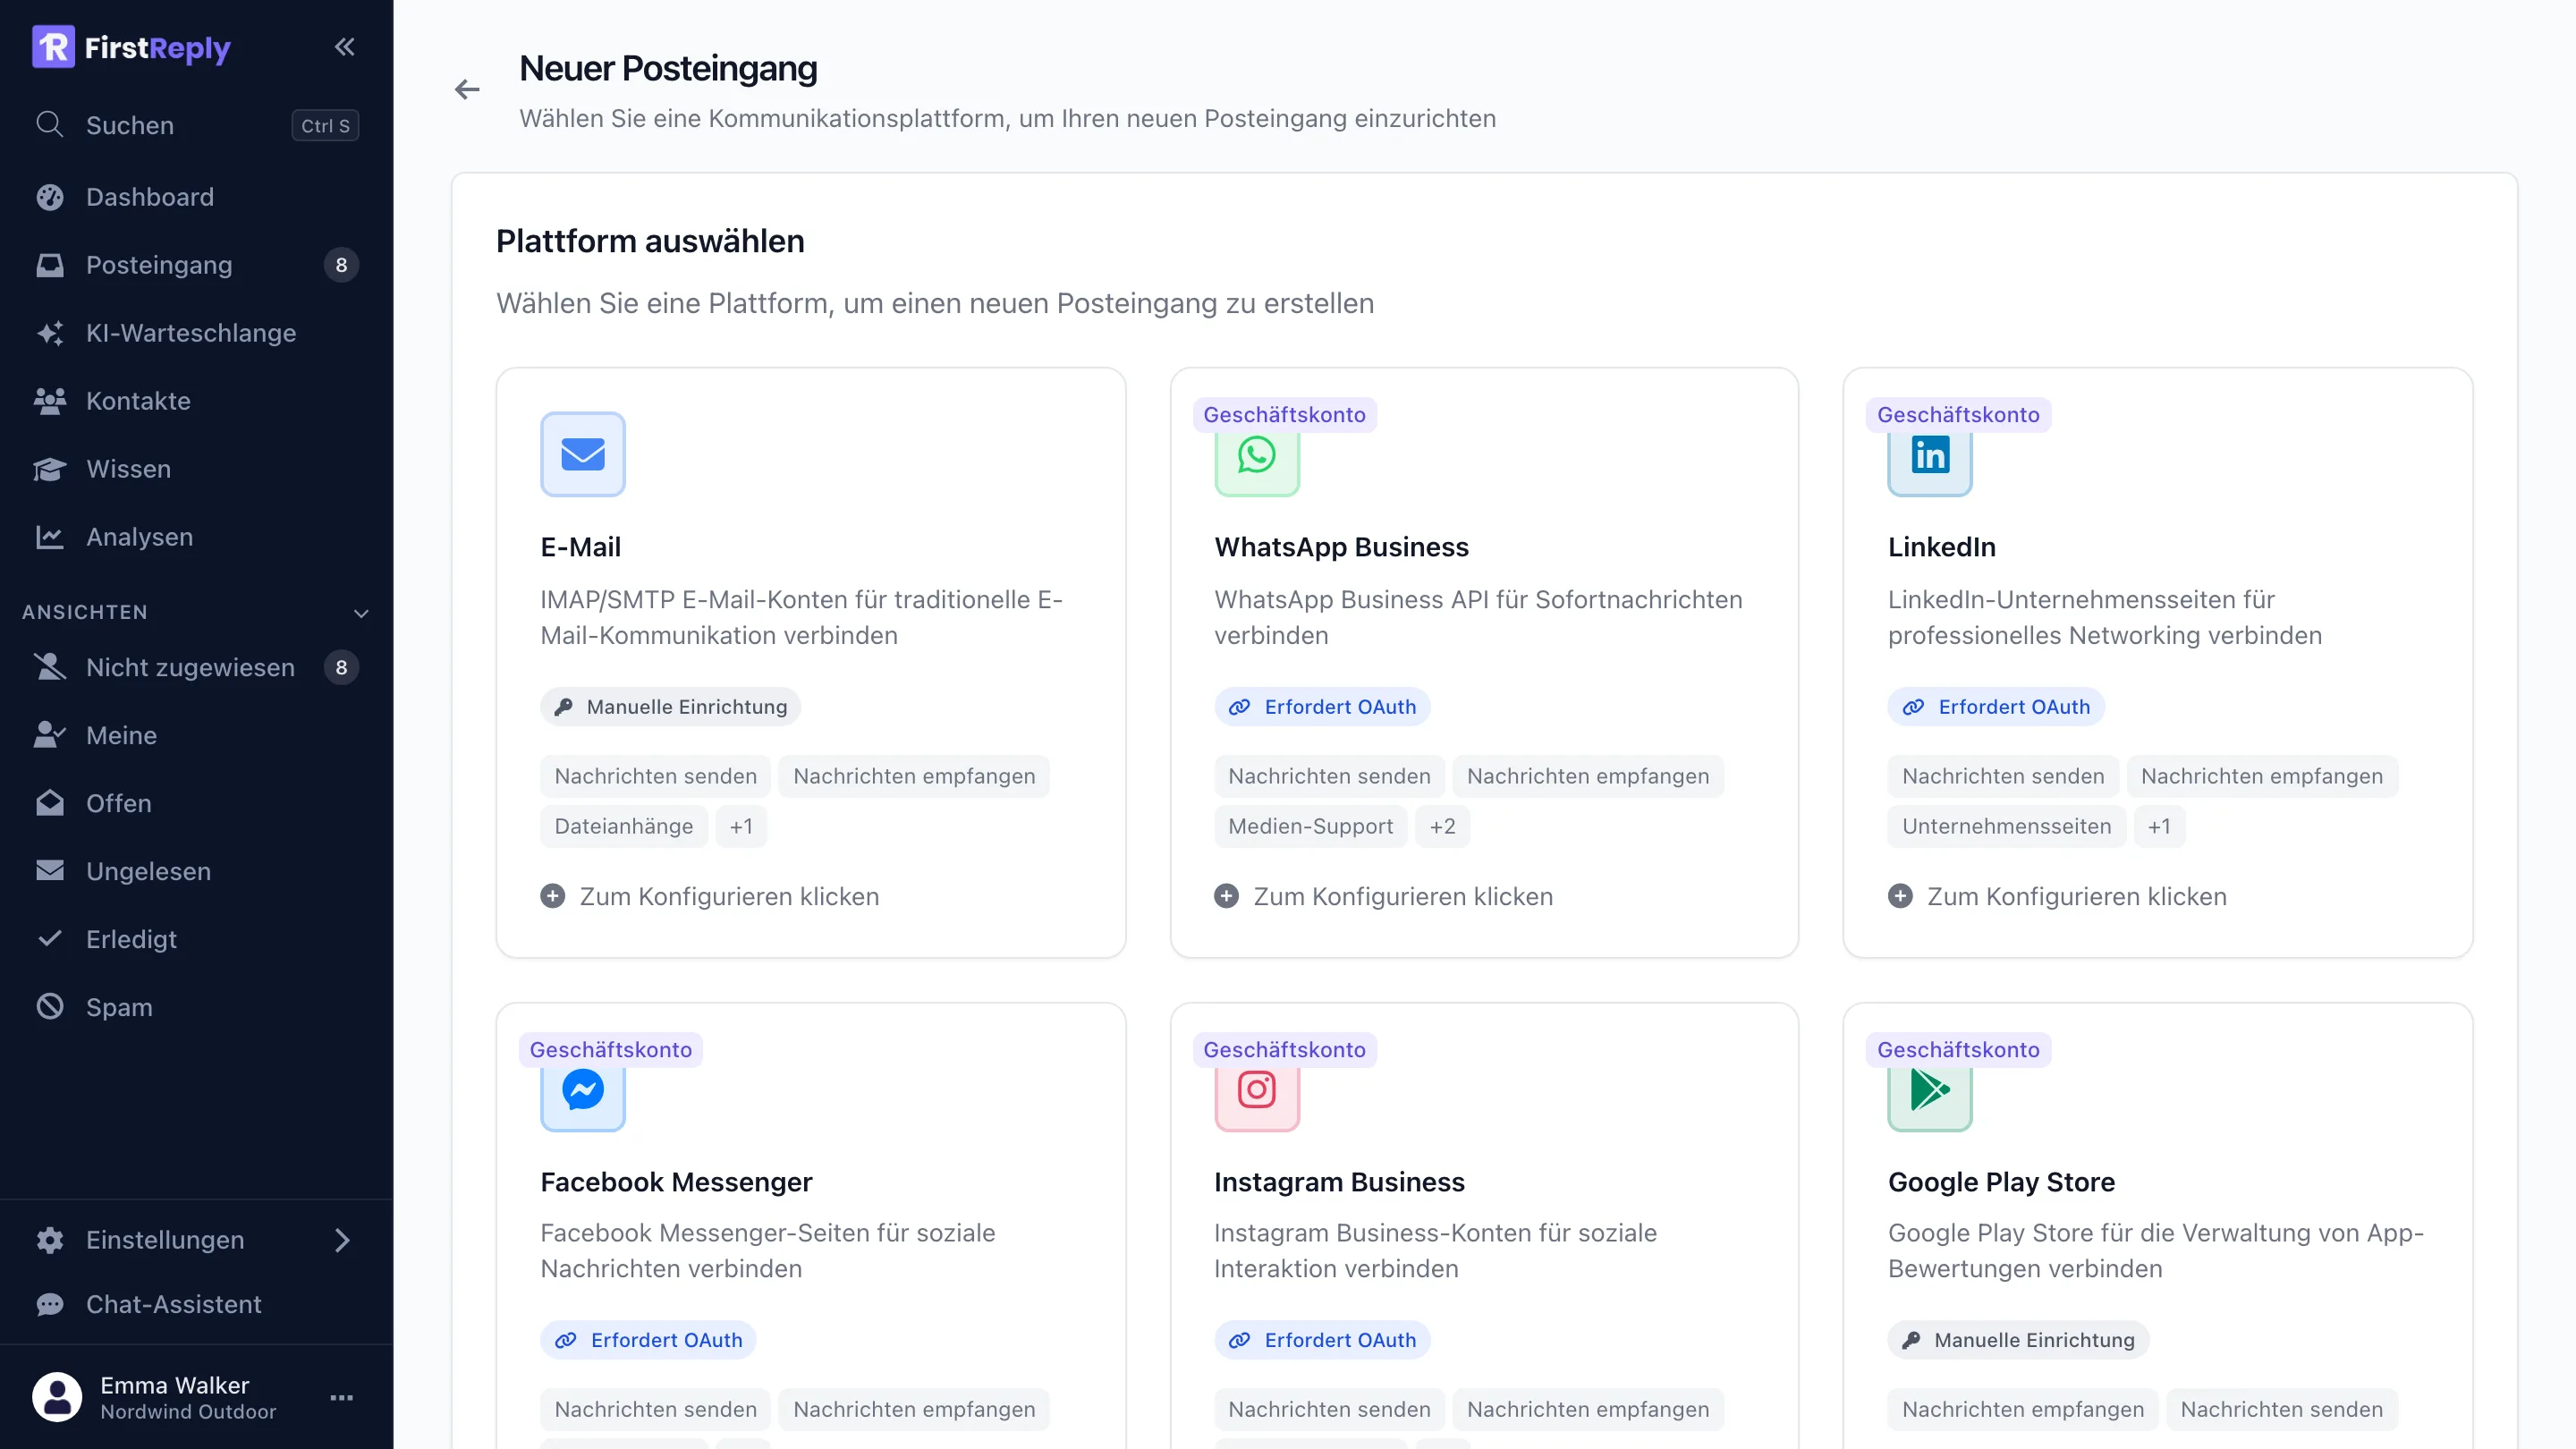The height and width of the screenshot is (1449, 2576).
Task: Expand the +1 features tag in LinkedIn card
Action: [2159, 827]
